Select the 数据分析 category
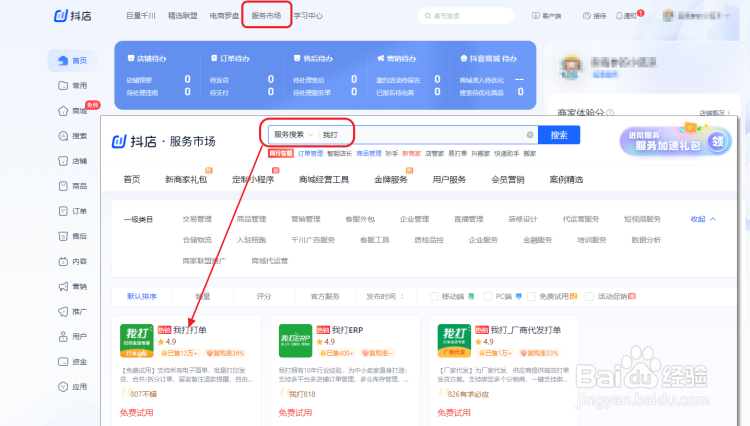 click(646, 240)
